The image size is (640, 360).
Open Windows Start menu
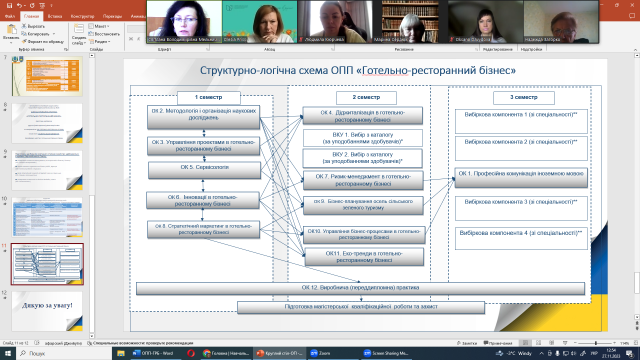click(x=8, y=353)
